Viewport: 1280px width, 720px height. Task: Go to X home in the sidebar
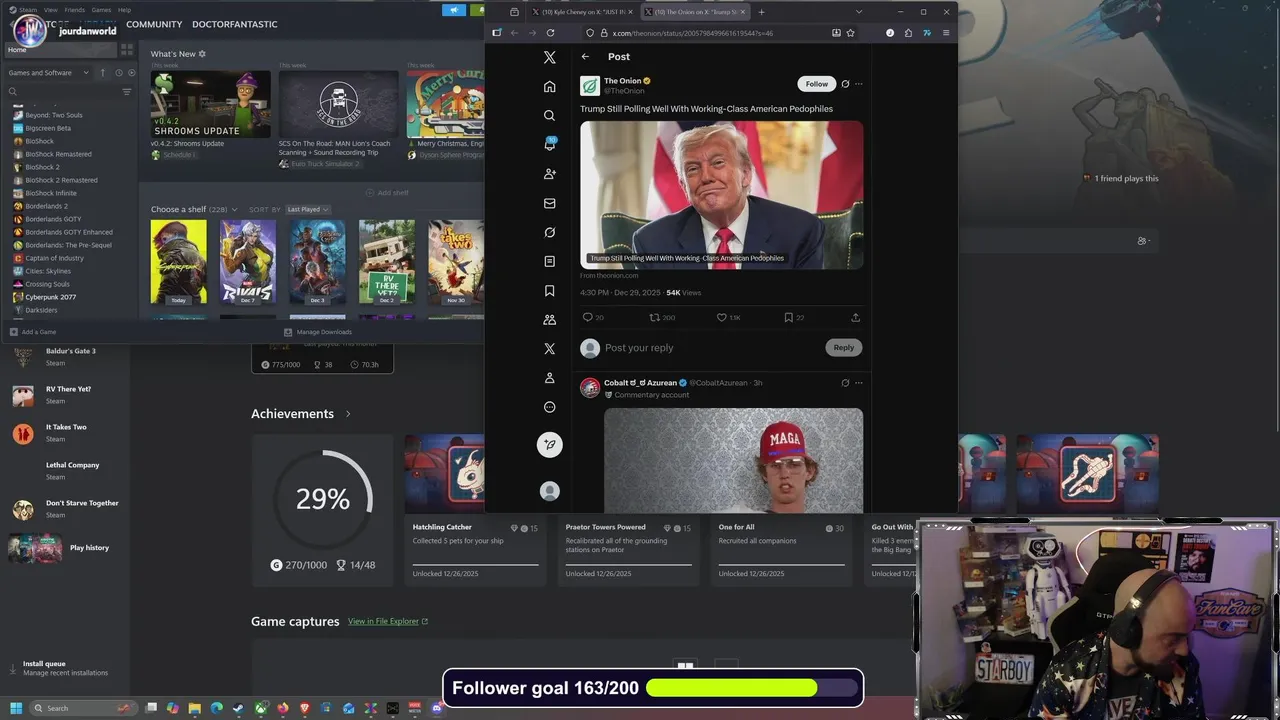[549, 87]
